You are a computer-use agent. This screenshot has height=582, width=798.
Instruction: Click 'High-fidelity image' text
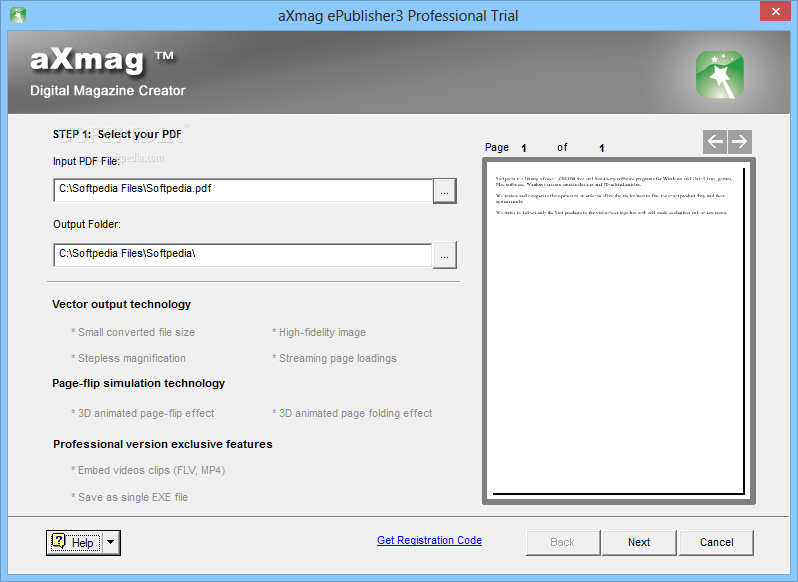click(319, 332)
